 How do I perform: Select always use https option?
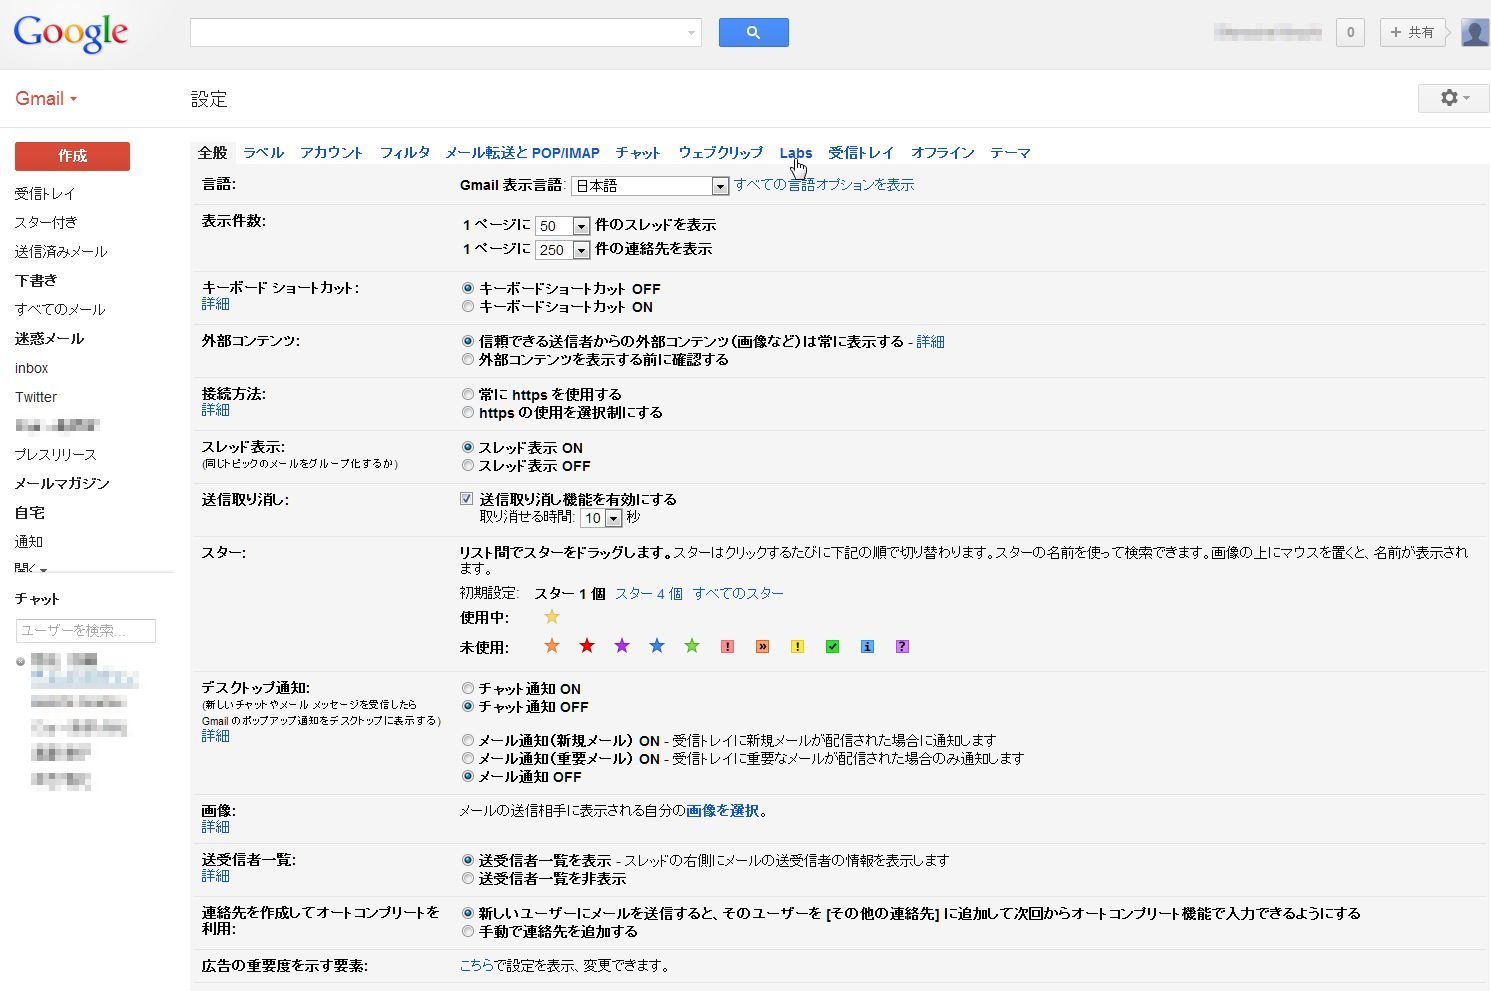(468, 394)
